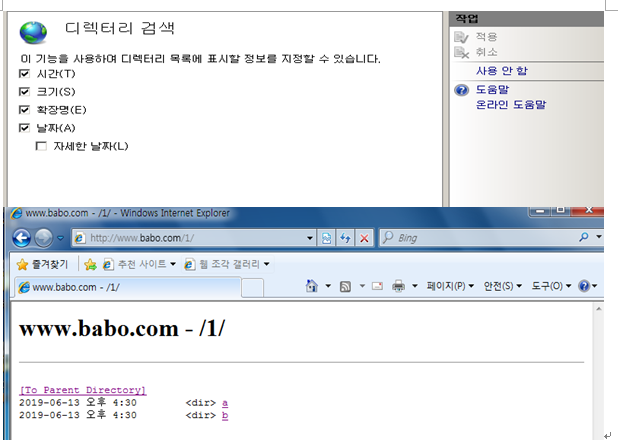This screenshot has width=618, height=445.
Task: Click the IE favicon on the babo.com tab
Action: [24, 287]
